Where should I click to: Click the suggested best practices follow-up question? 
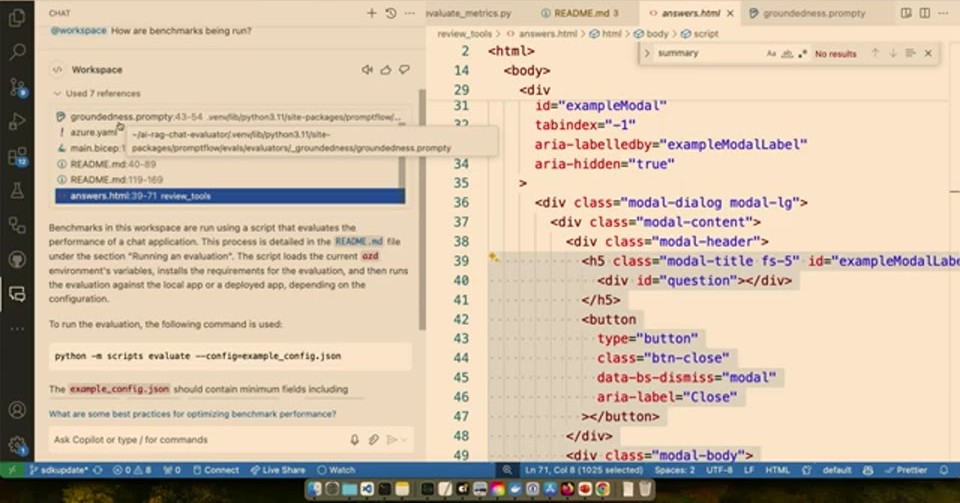pyautogui.click(x=193, y=414)
